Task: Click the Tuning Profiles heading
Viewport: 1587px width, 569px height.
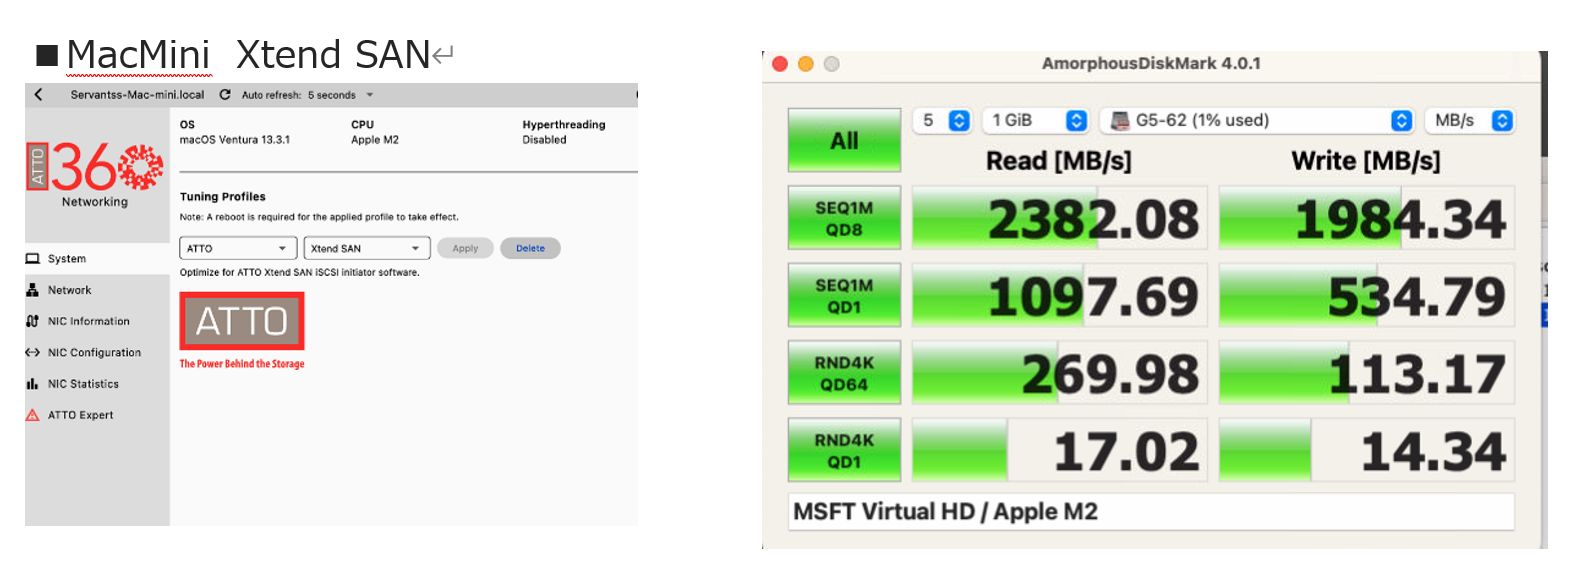Action: point(223,197)
